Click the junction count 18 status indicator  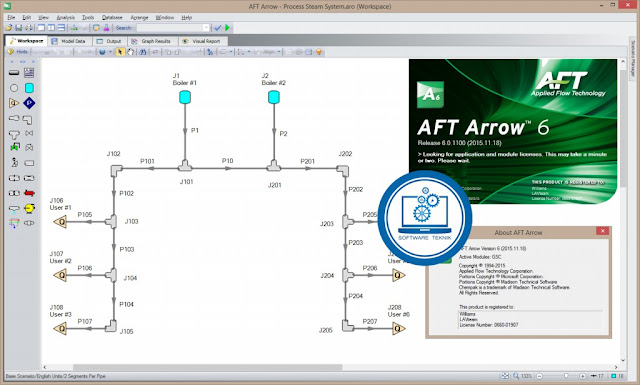[x=618, y=376]
